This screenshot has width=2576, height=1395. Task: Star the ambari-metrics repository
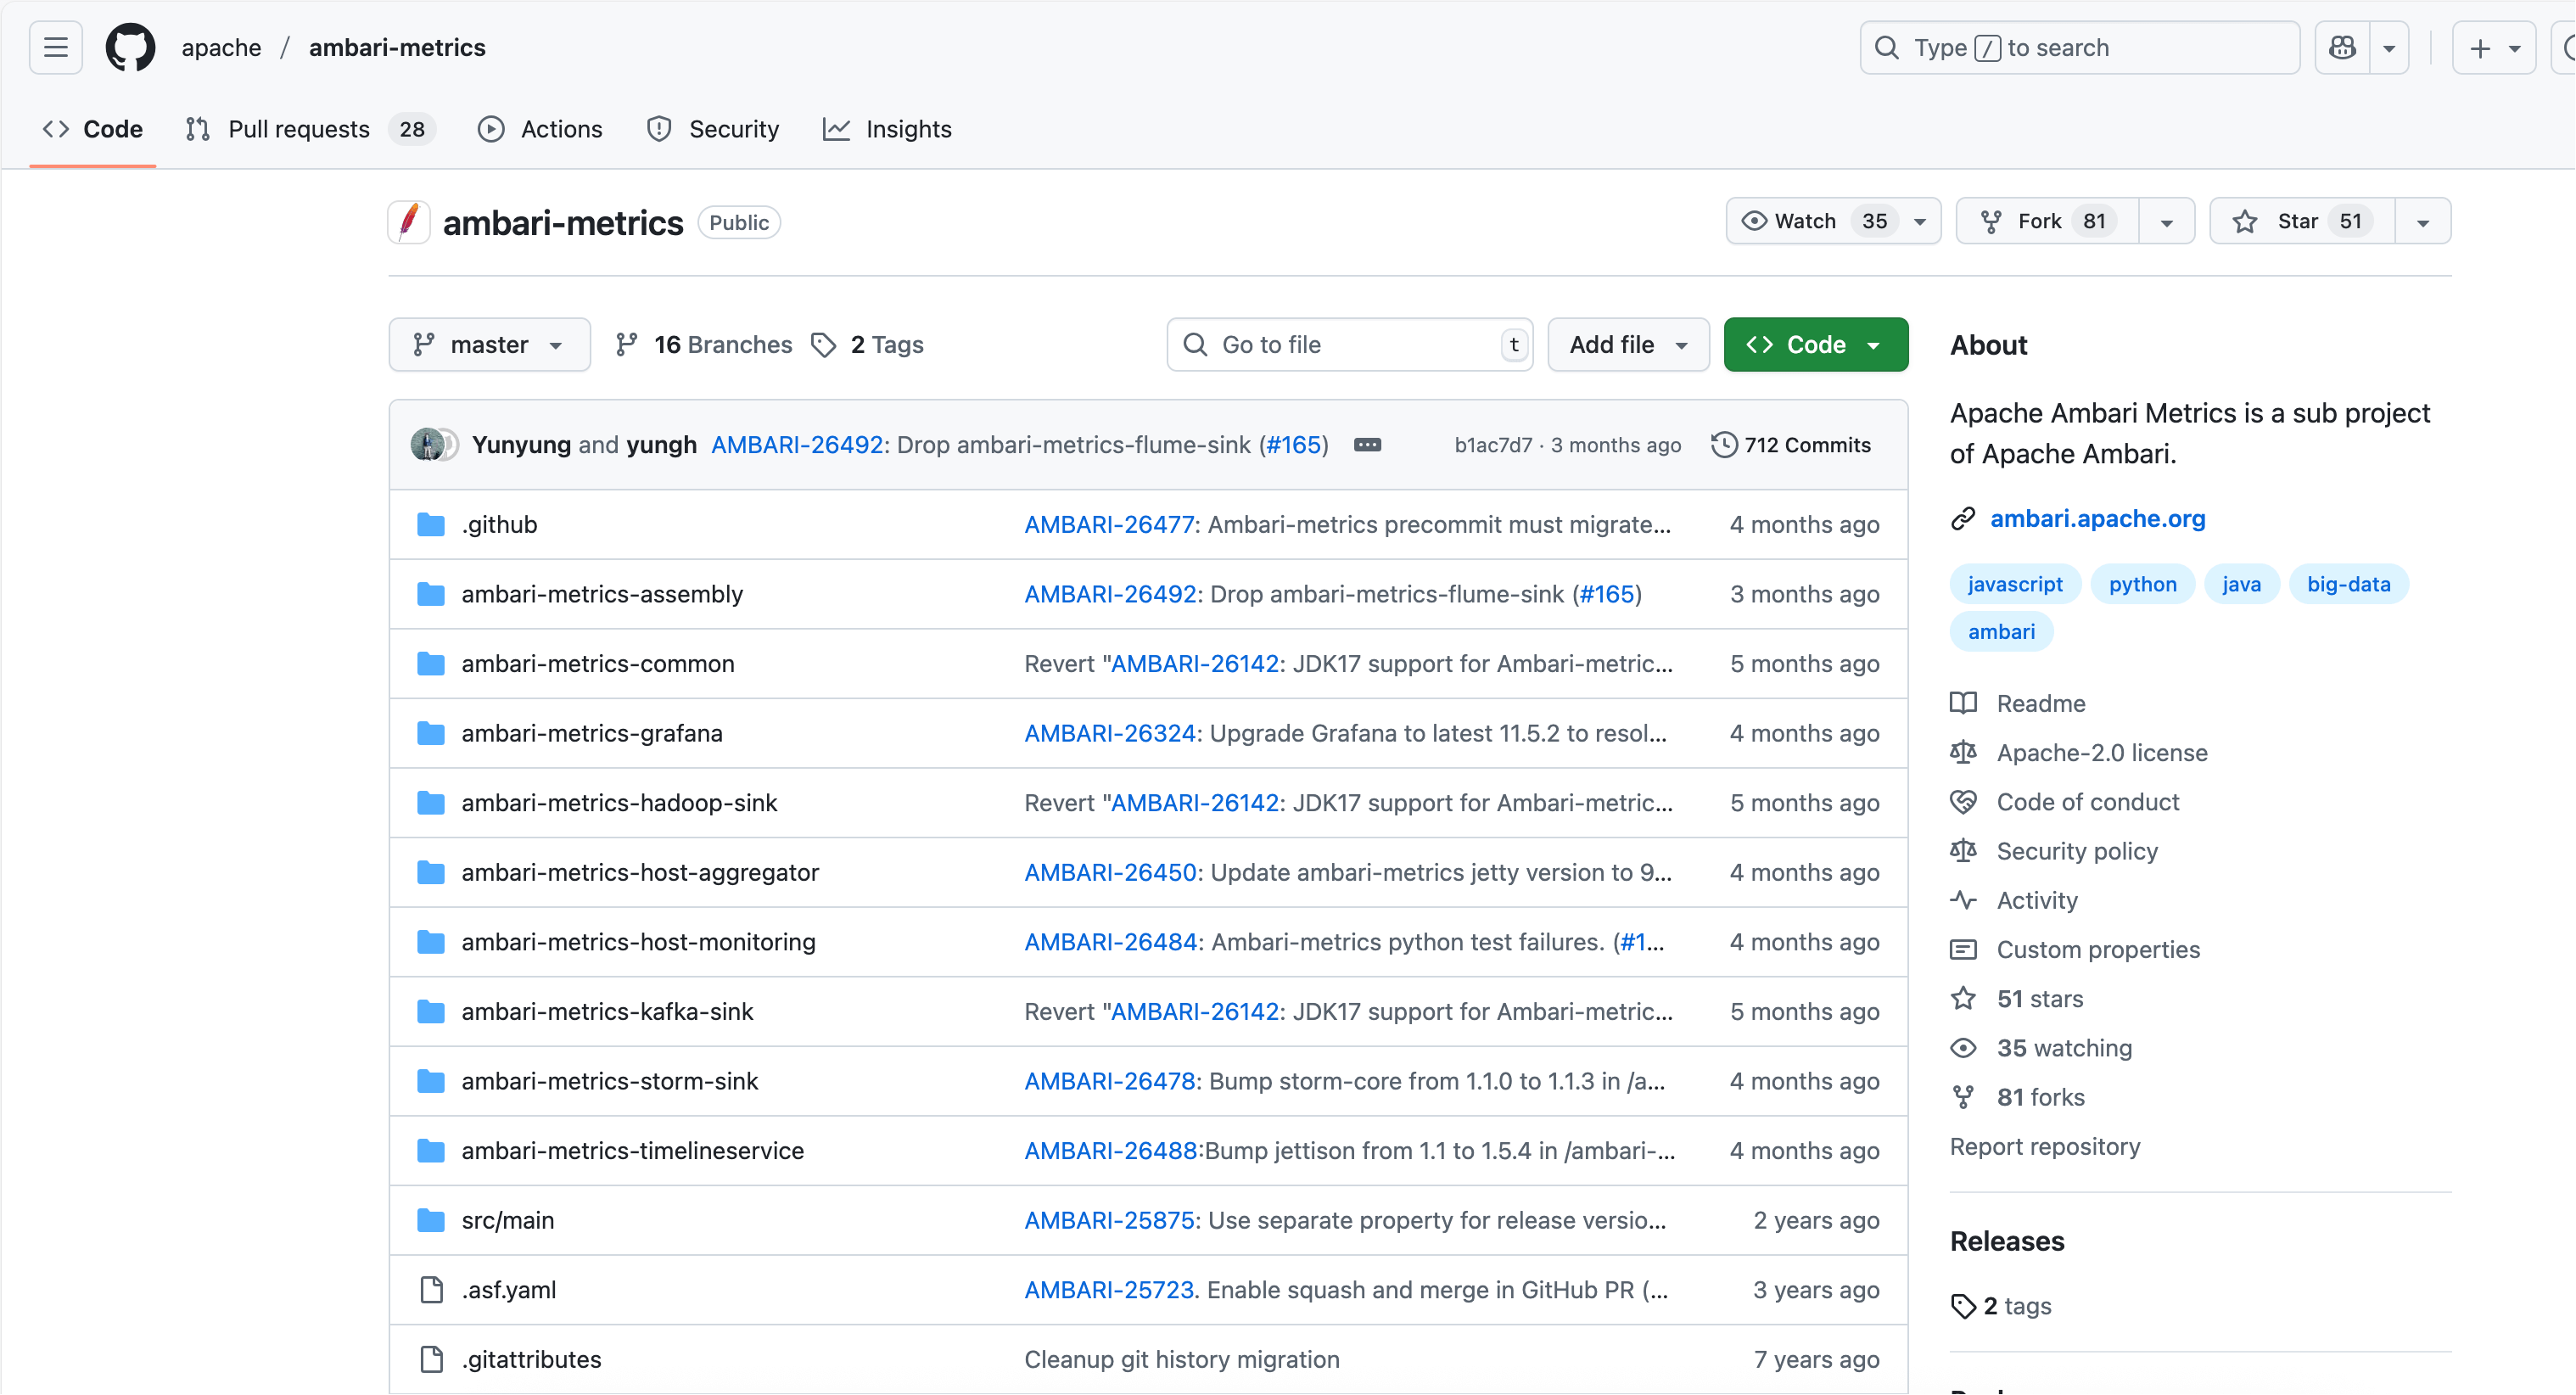click(2301, 221)
